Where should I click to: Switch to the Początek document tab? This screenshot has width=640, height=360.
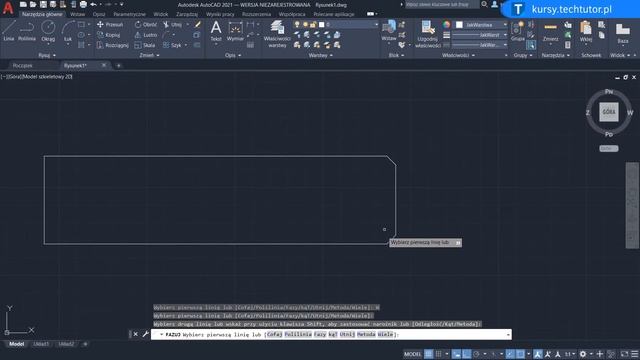coord(22,65)
